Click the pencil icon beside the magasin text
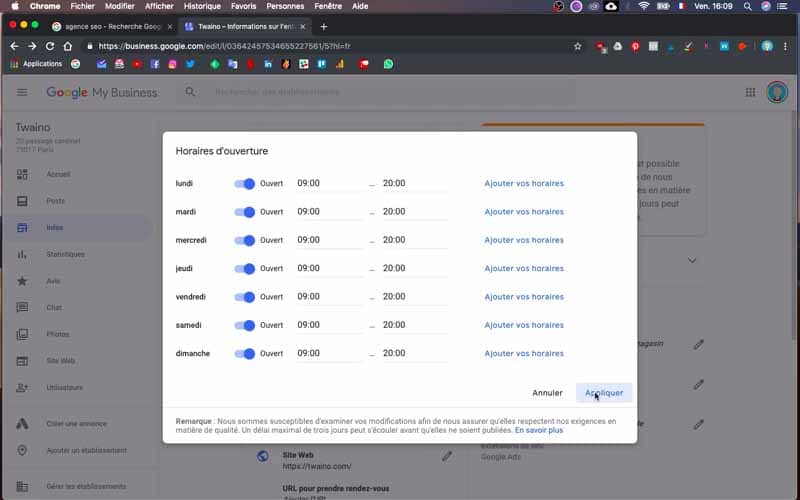 coord(698,345)
